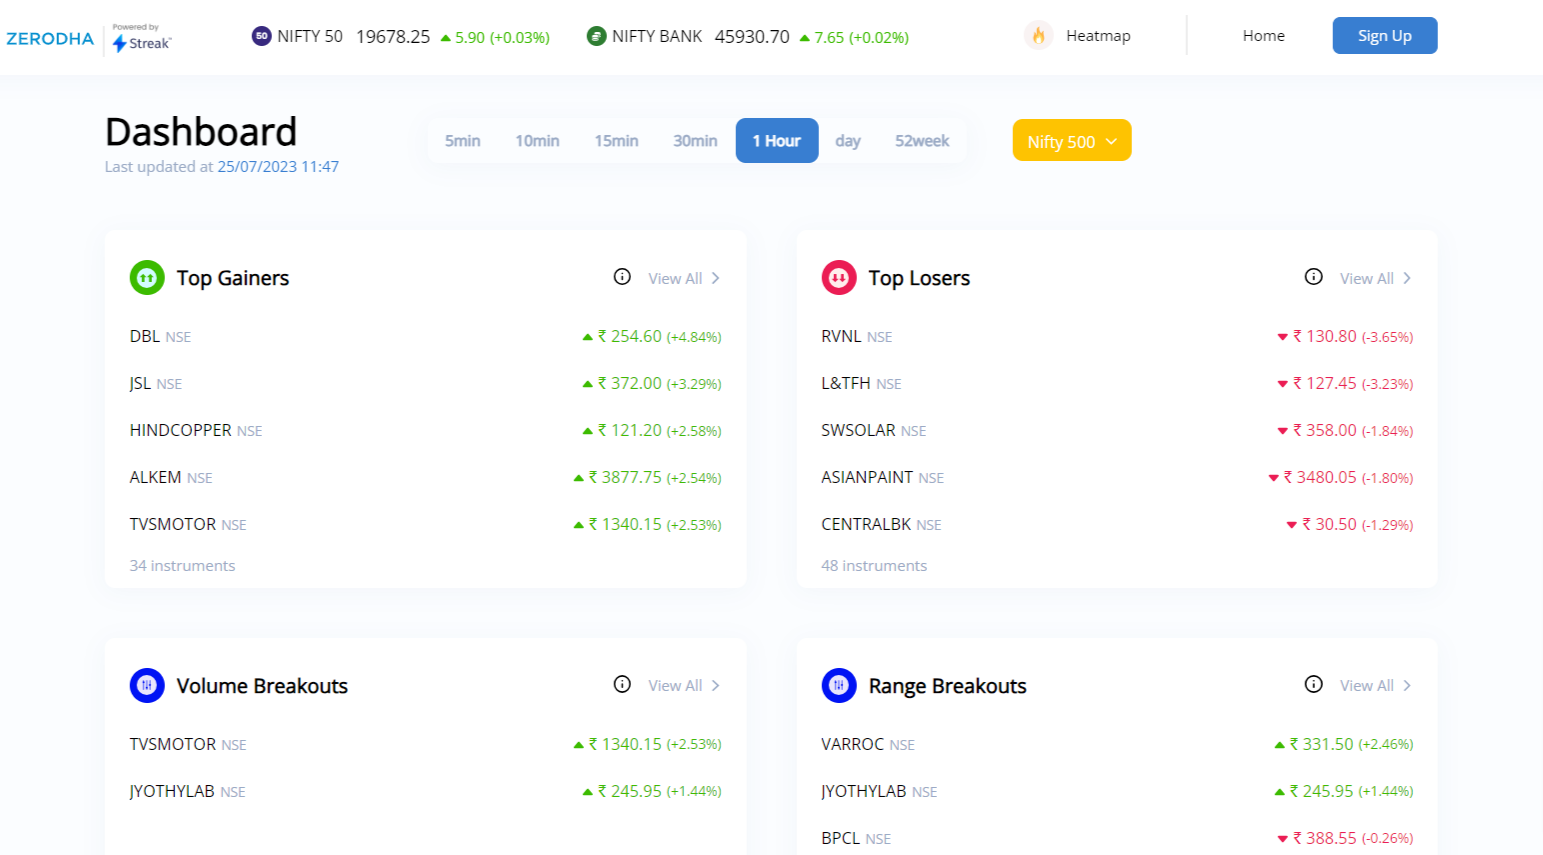Screen dimensions: 1543x855
Task: Click the NIFTY BANK value 45930.70
Action: tap(752, 37)
